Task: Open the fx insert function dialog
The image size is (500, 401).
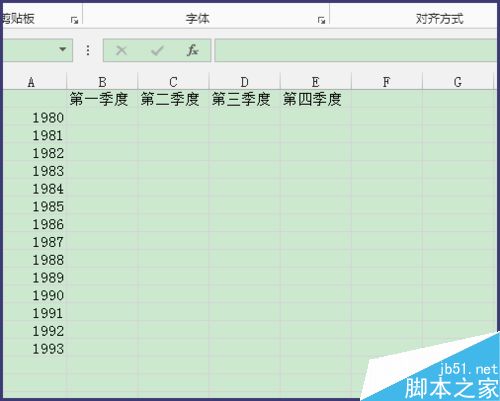Action: tap(192, 50)
